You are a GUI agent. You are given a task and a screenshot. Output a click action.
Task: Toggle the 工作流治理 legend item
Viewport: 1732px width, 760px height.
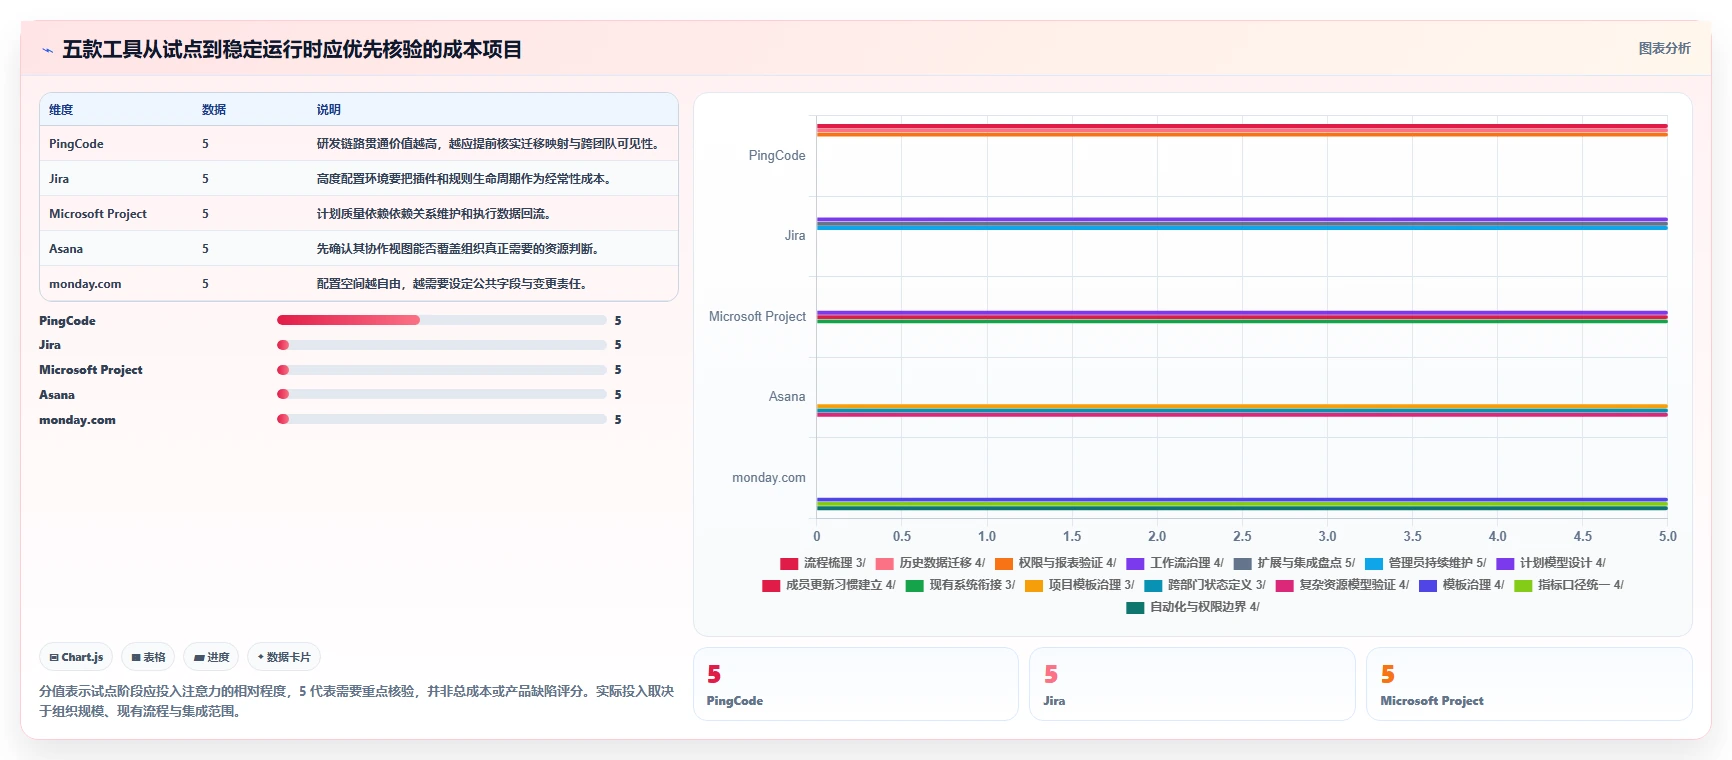[1174, 563]
